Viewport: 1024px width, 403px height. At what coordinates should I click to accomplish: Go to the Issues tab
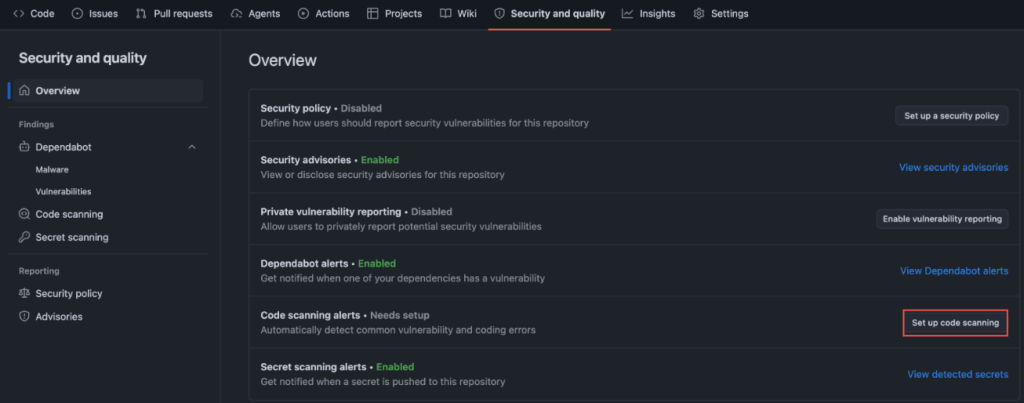click(x=96, y=13)
